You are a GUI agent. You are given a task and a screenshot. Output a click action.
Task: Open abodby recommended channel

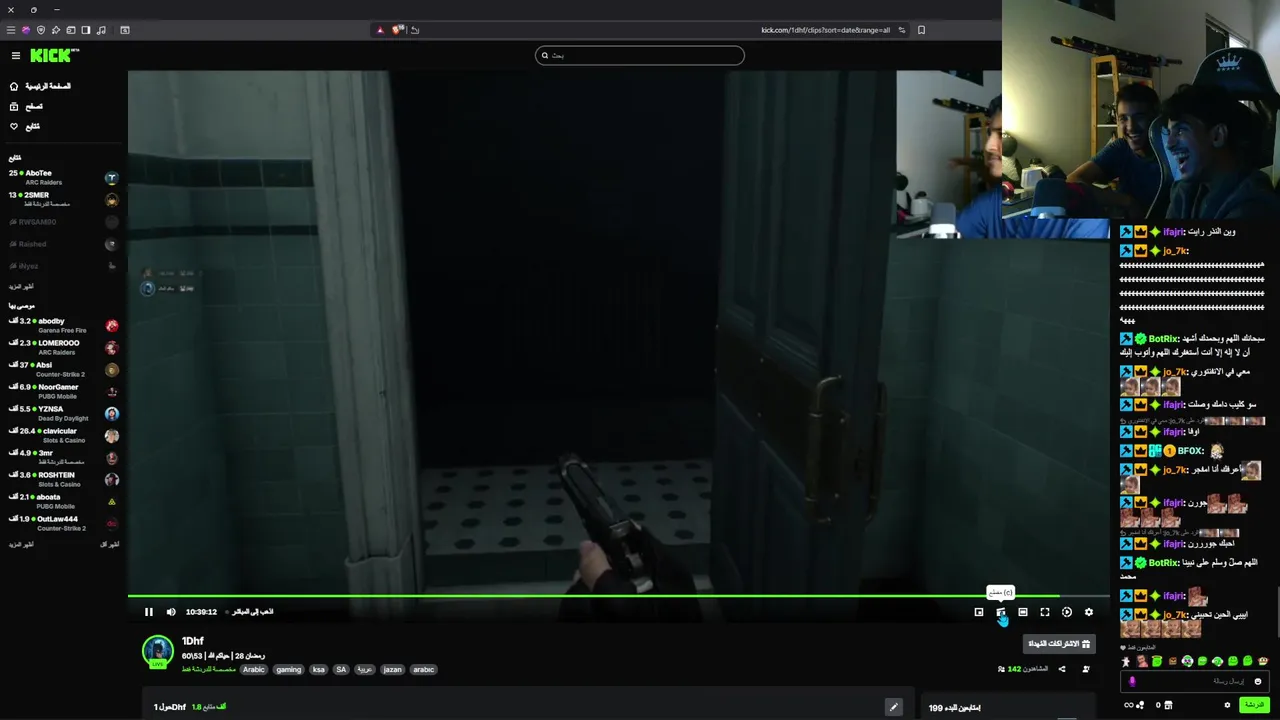64,325
